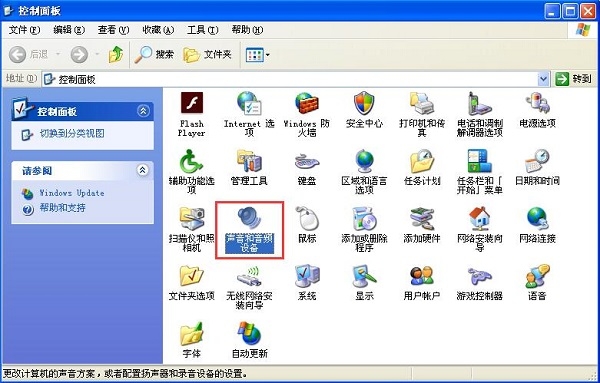
Task: Click the forward arrow button
Action: 79,55
